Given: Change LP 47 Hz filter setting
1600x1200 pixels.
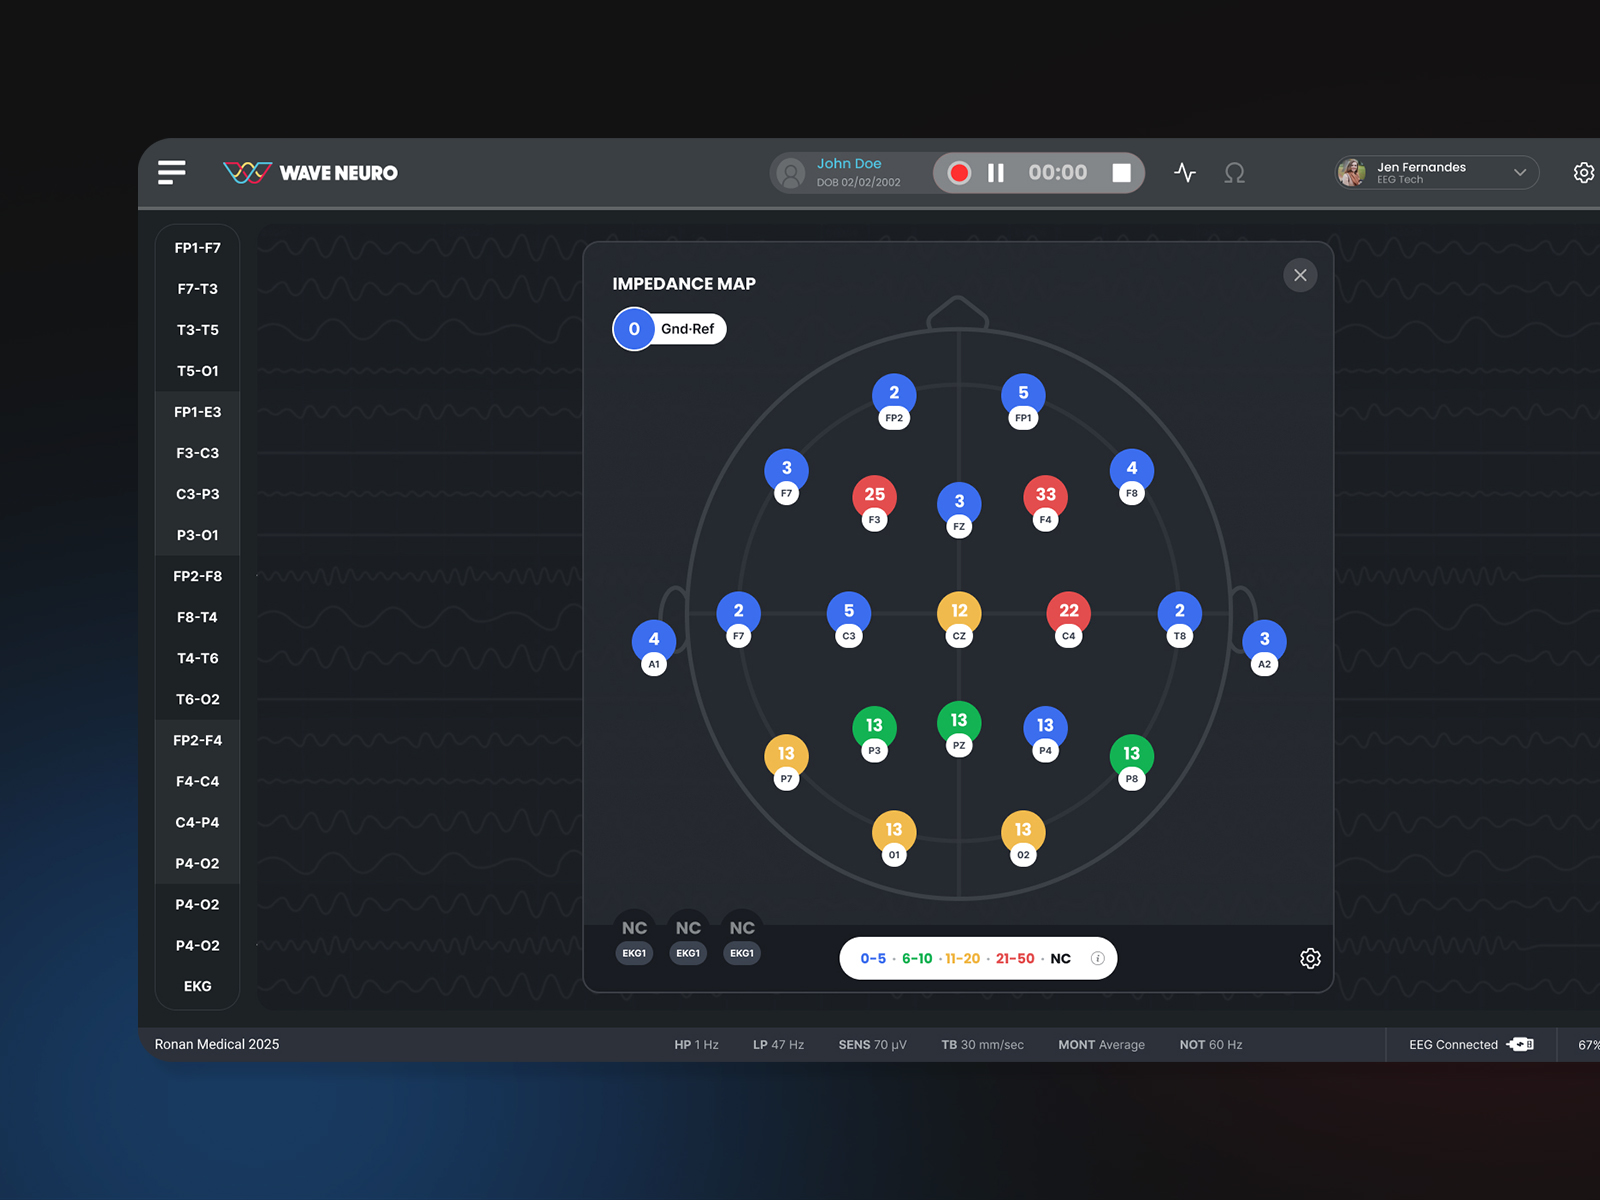Looking at the screenshot, I should coord(778,1044).
